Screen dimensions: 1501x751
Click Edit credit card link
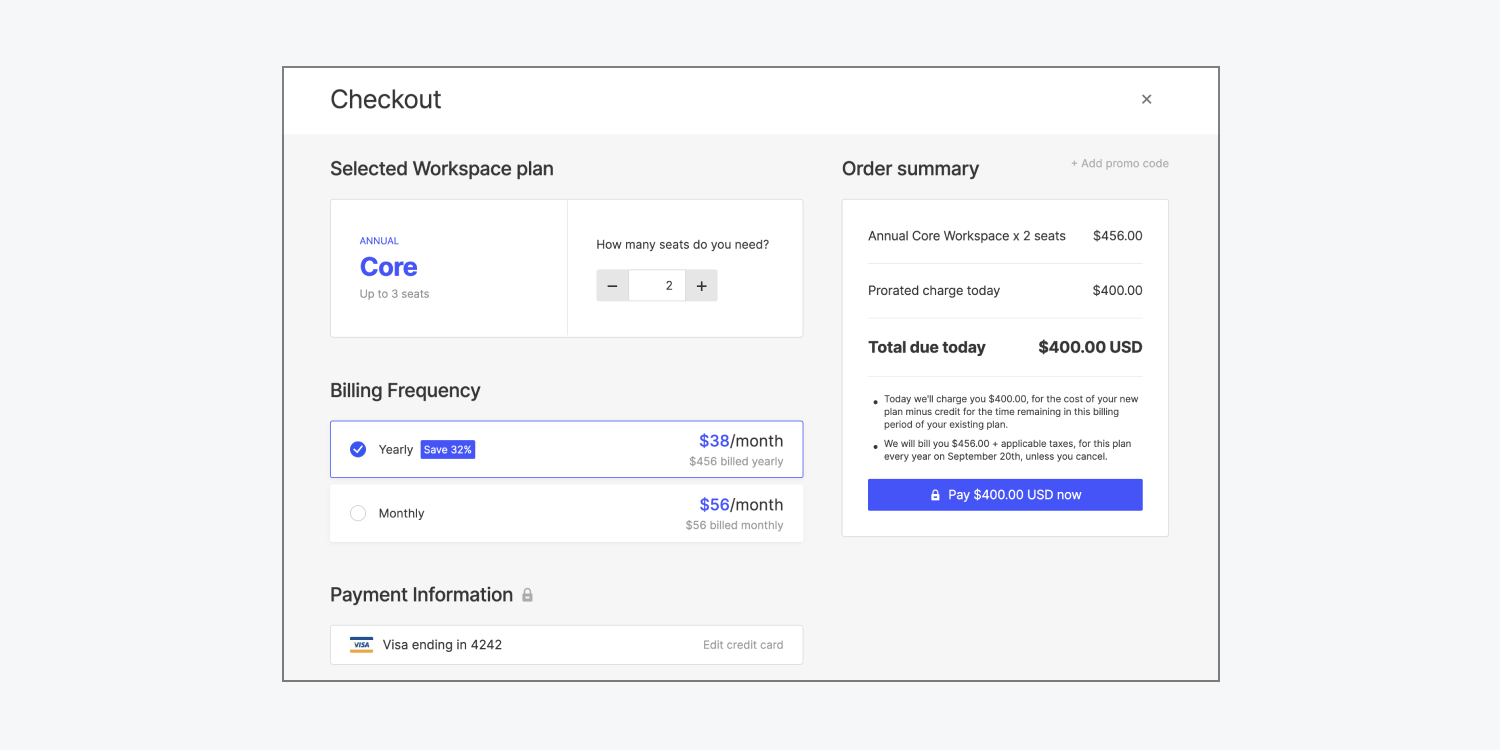pyautogui.click(x=743, y=645)
